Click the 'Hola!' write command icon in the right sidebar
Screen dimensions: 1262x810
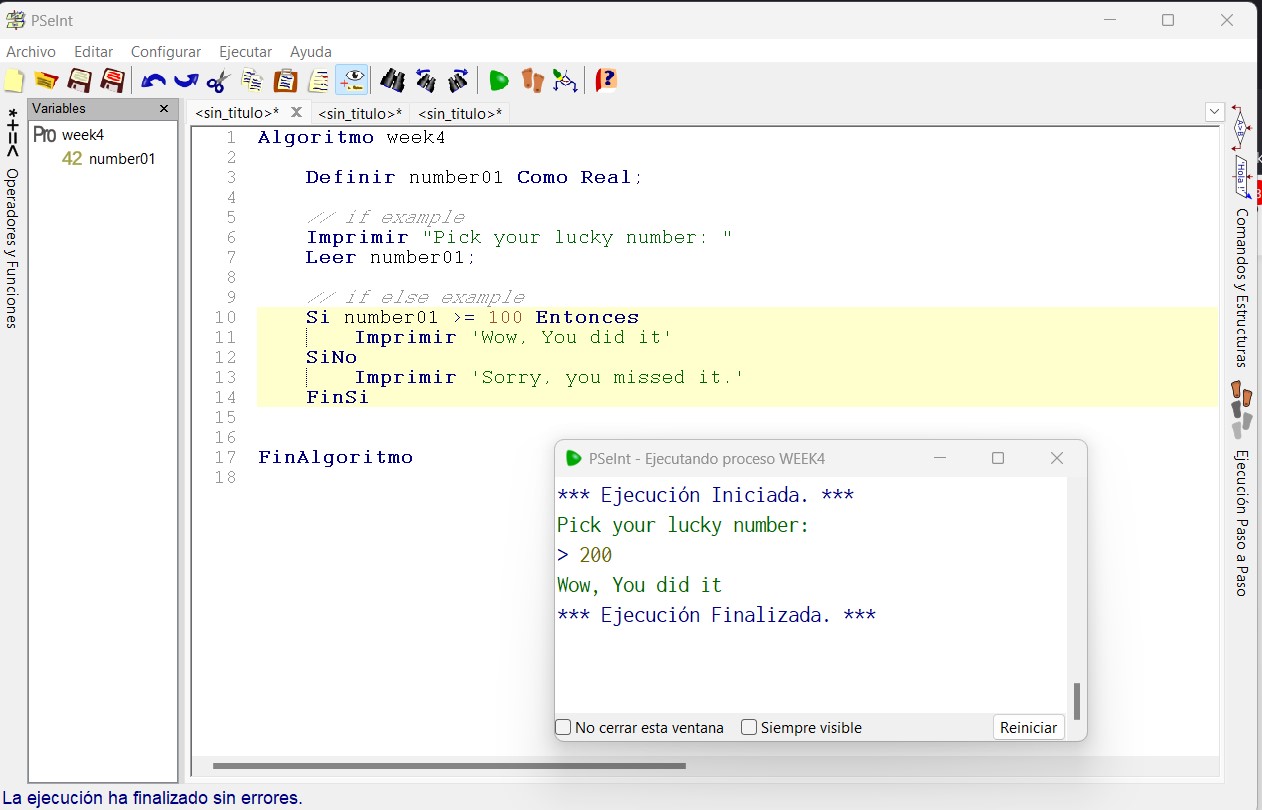pyautogui.click(x=1240, y=176)
